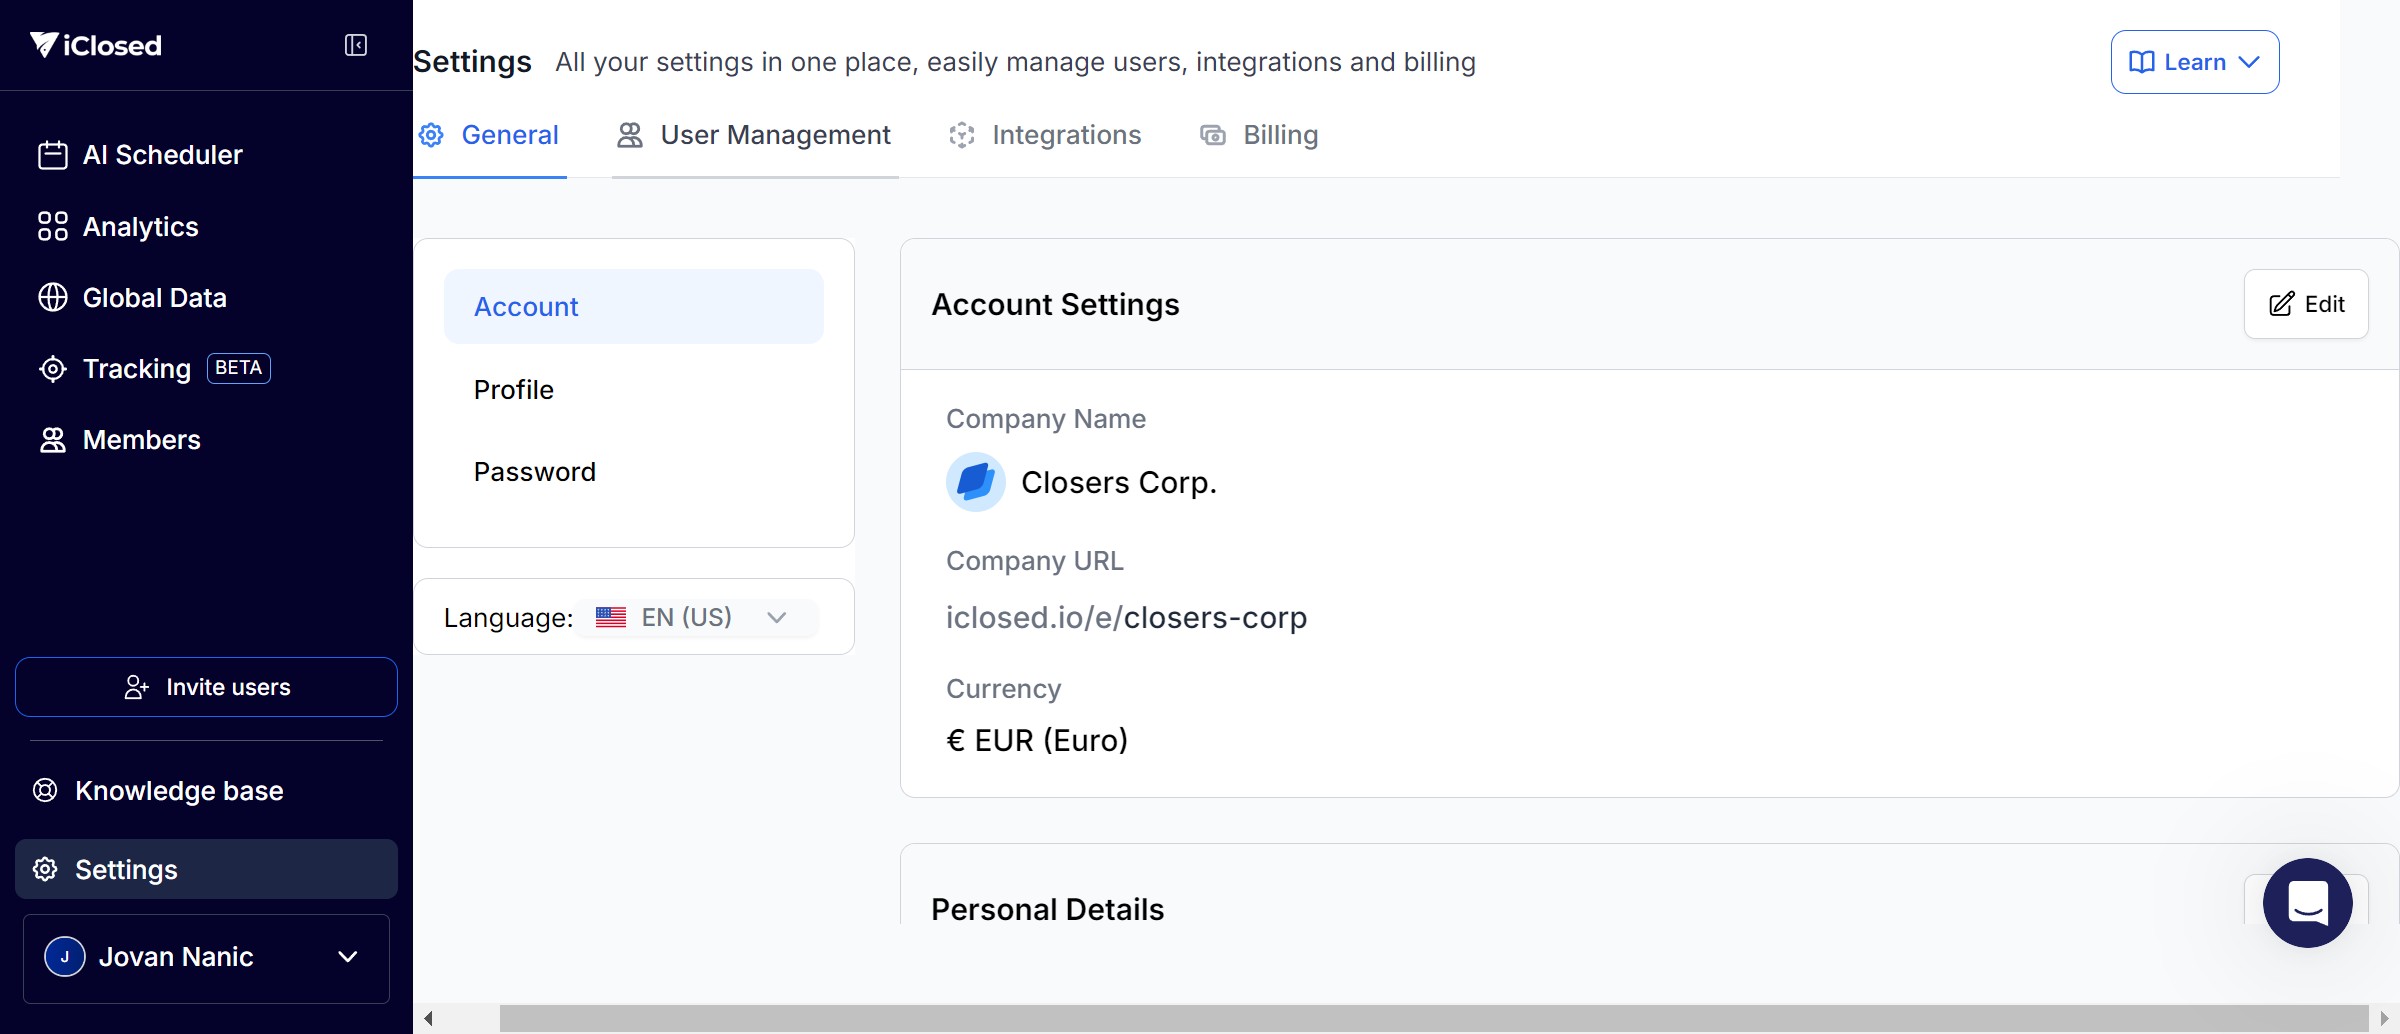Open Members people icon
Viewport: 2400px width, 1034px height.
coord(52,440)
